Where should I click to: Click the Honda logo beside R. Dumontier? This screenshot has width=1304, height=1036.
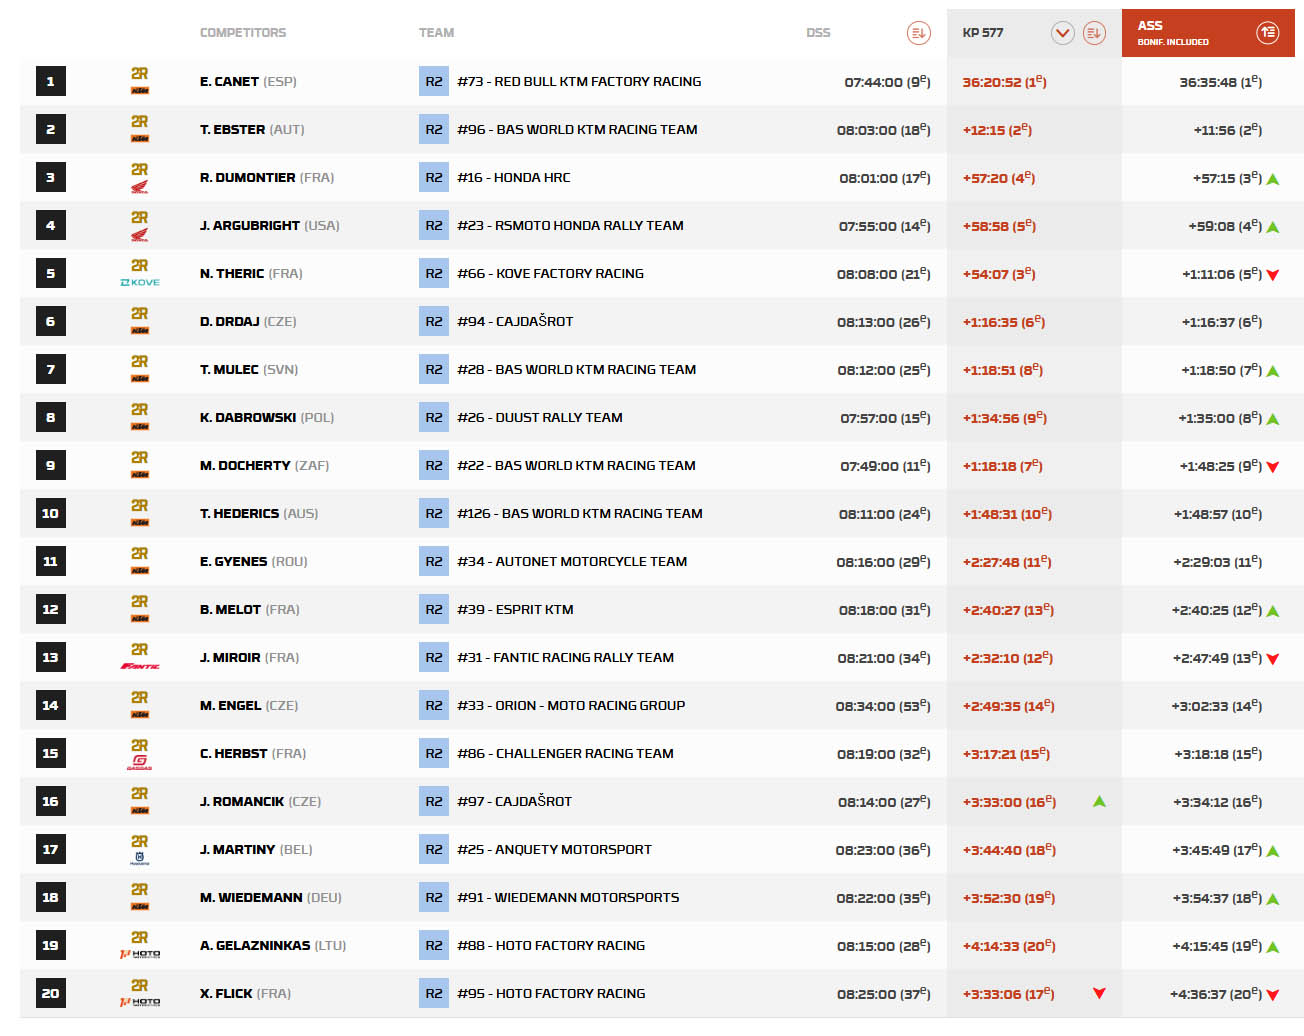[140, 187]
